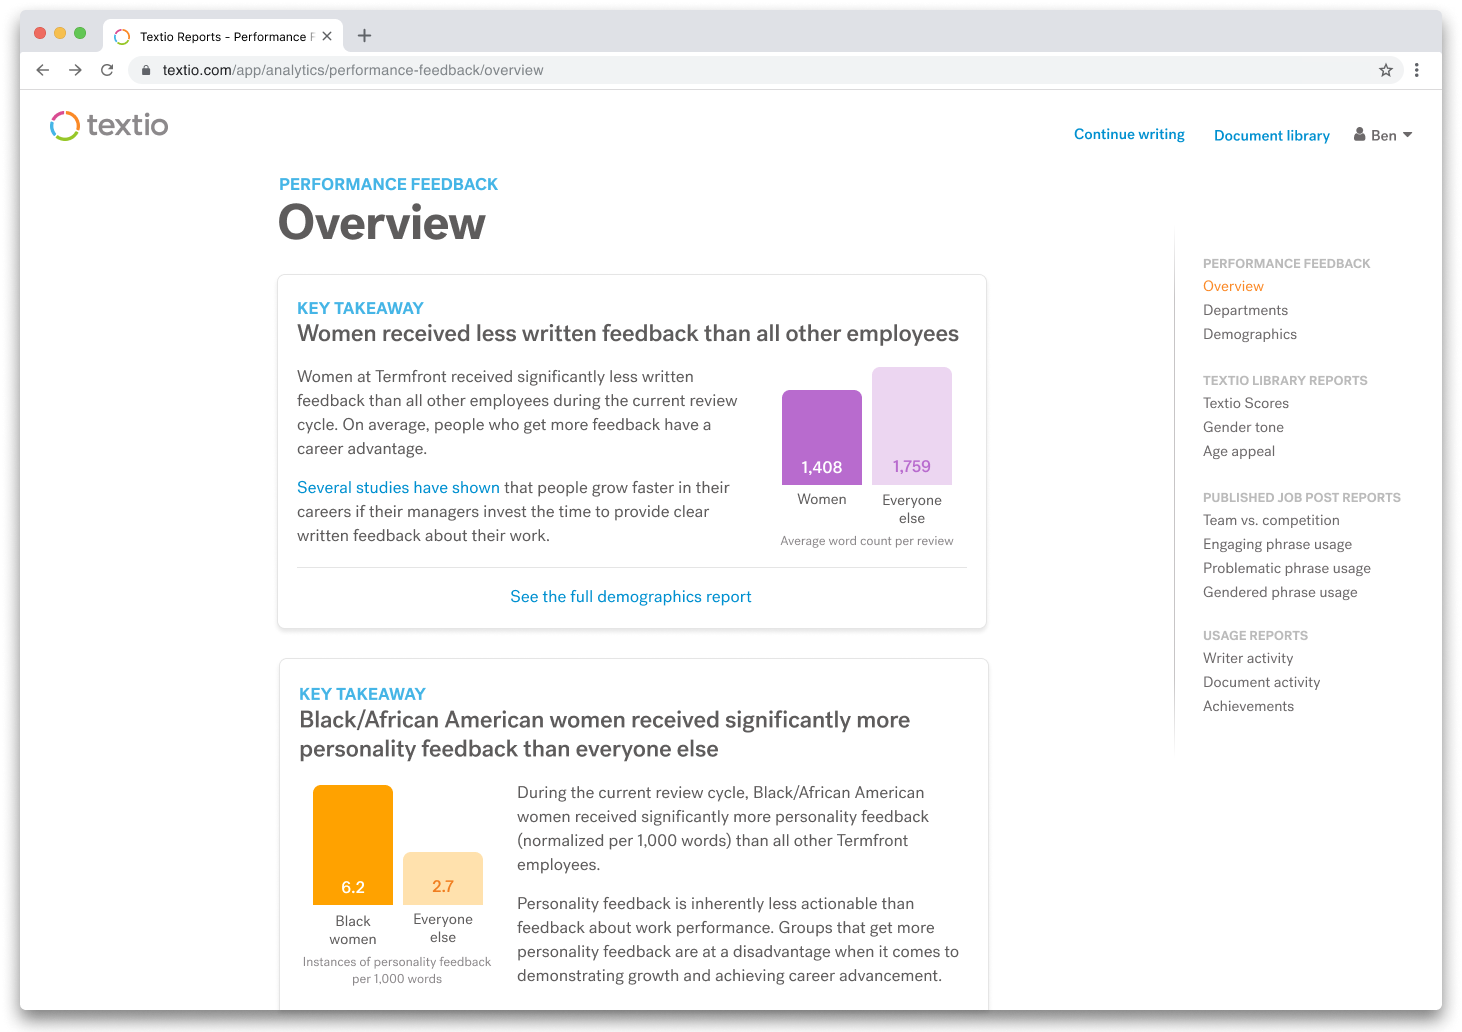Click the Textio logo
The image size is (1462, 1032).
click(108, 125)
